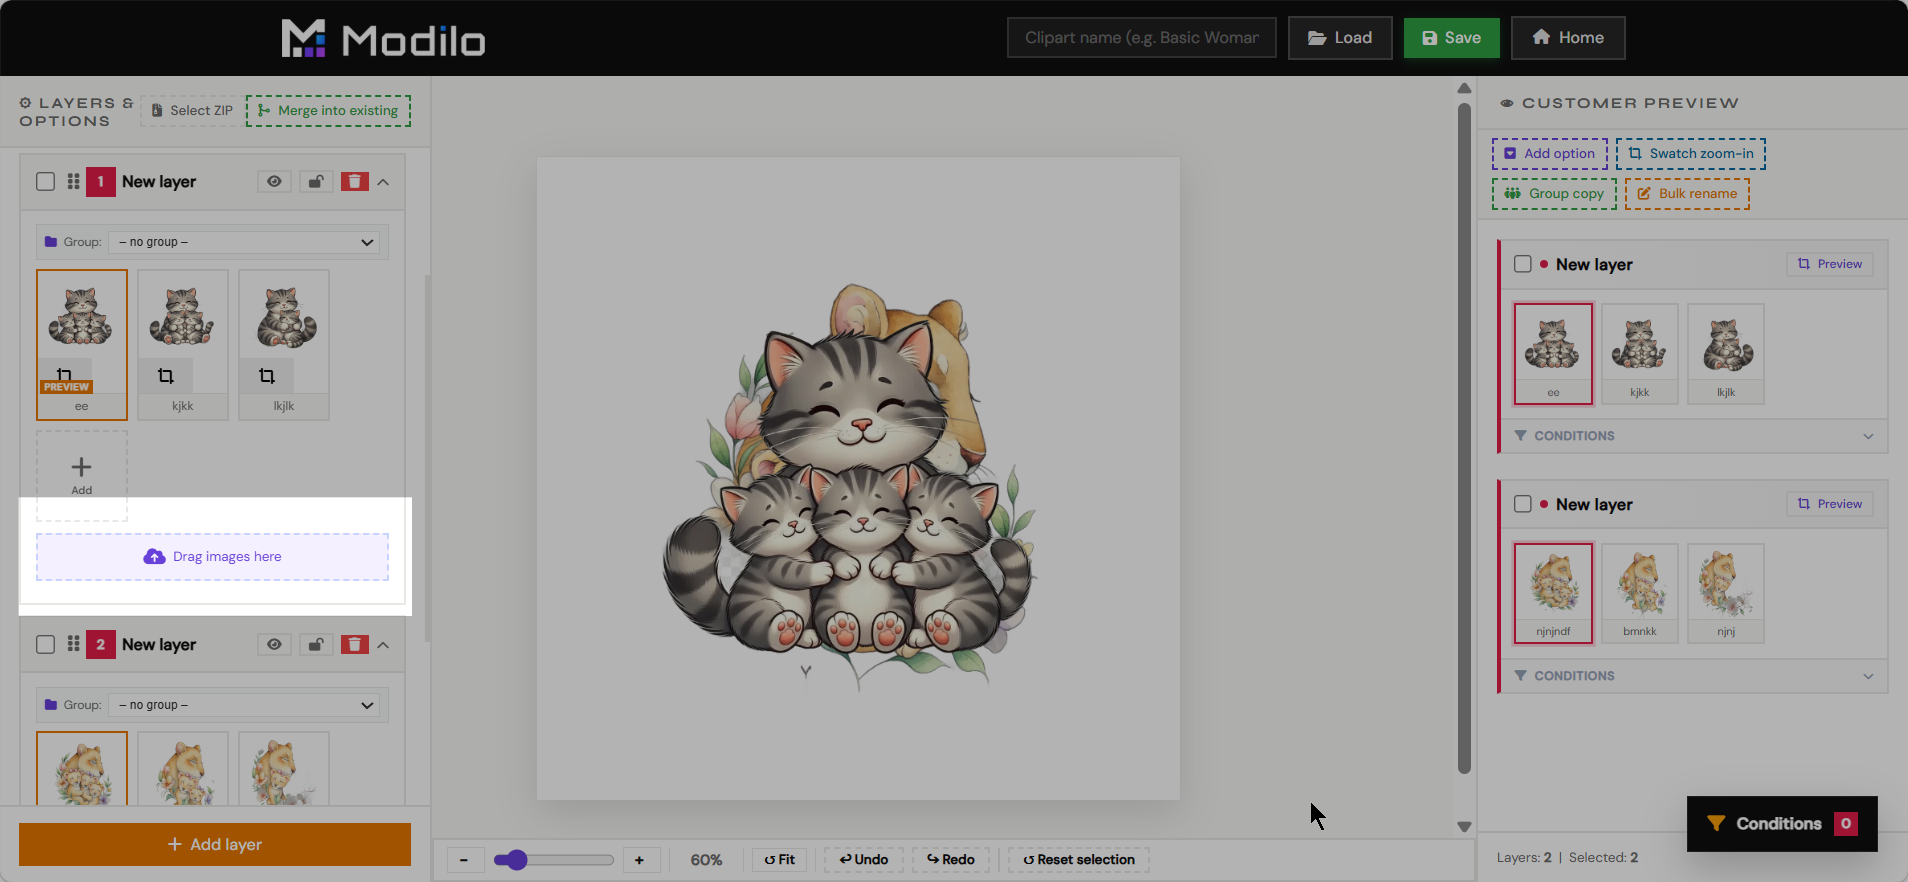Image resolution: width=1908 pixels, height=882 pixels.
Task: Click the Load button
Action: pos(1340,38)
